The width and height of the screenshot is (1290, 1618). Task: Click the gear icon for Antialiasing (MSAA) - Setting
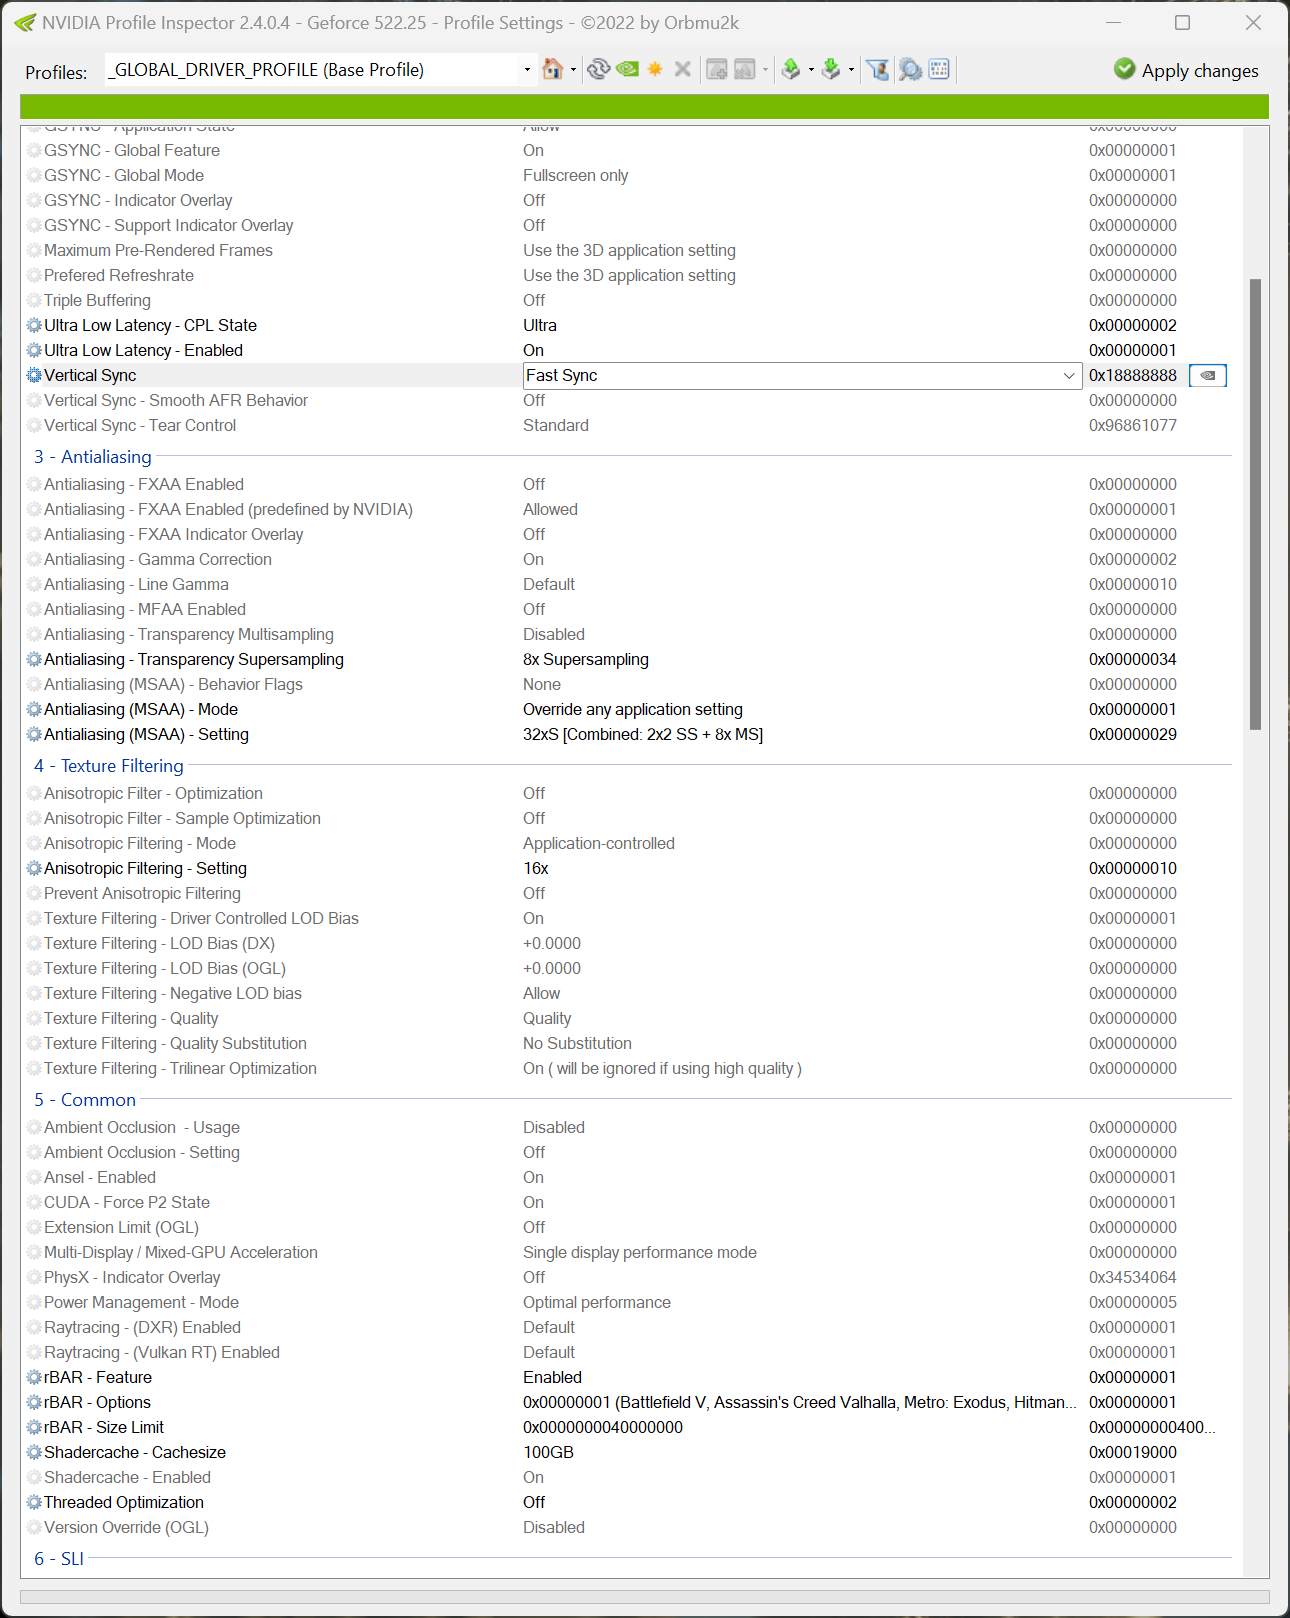[x=34, y=735]
